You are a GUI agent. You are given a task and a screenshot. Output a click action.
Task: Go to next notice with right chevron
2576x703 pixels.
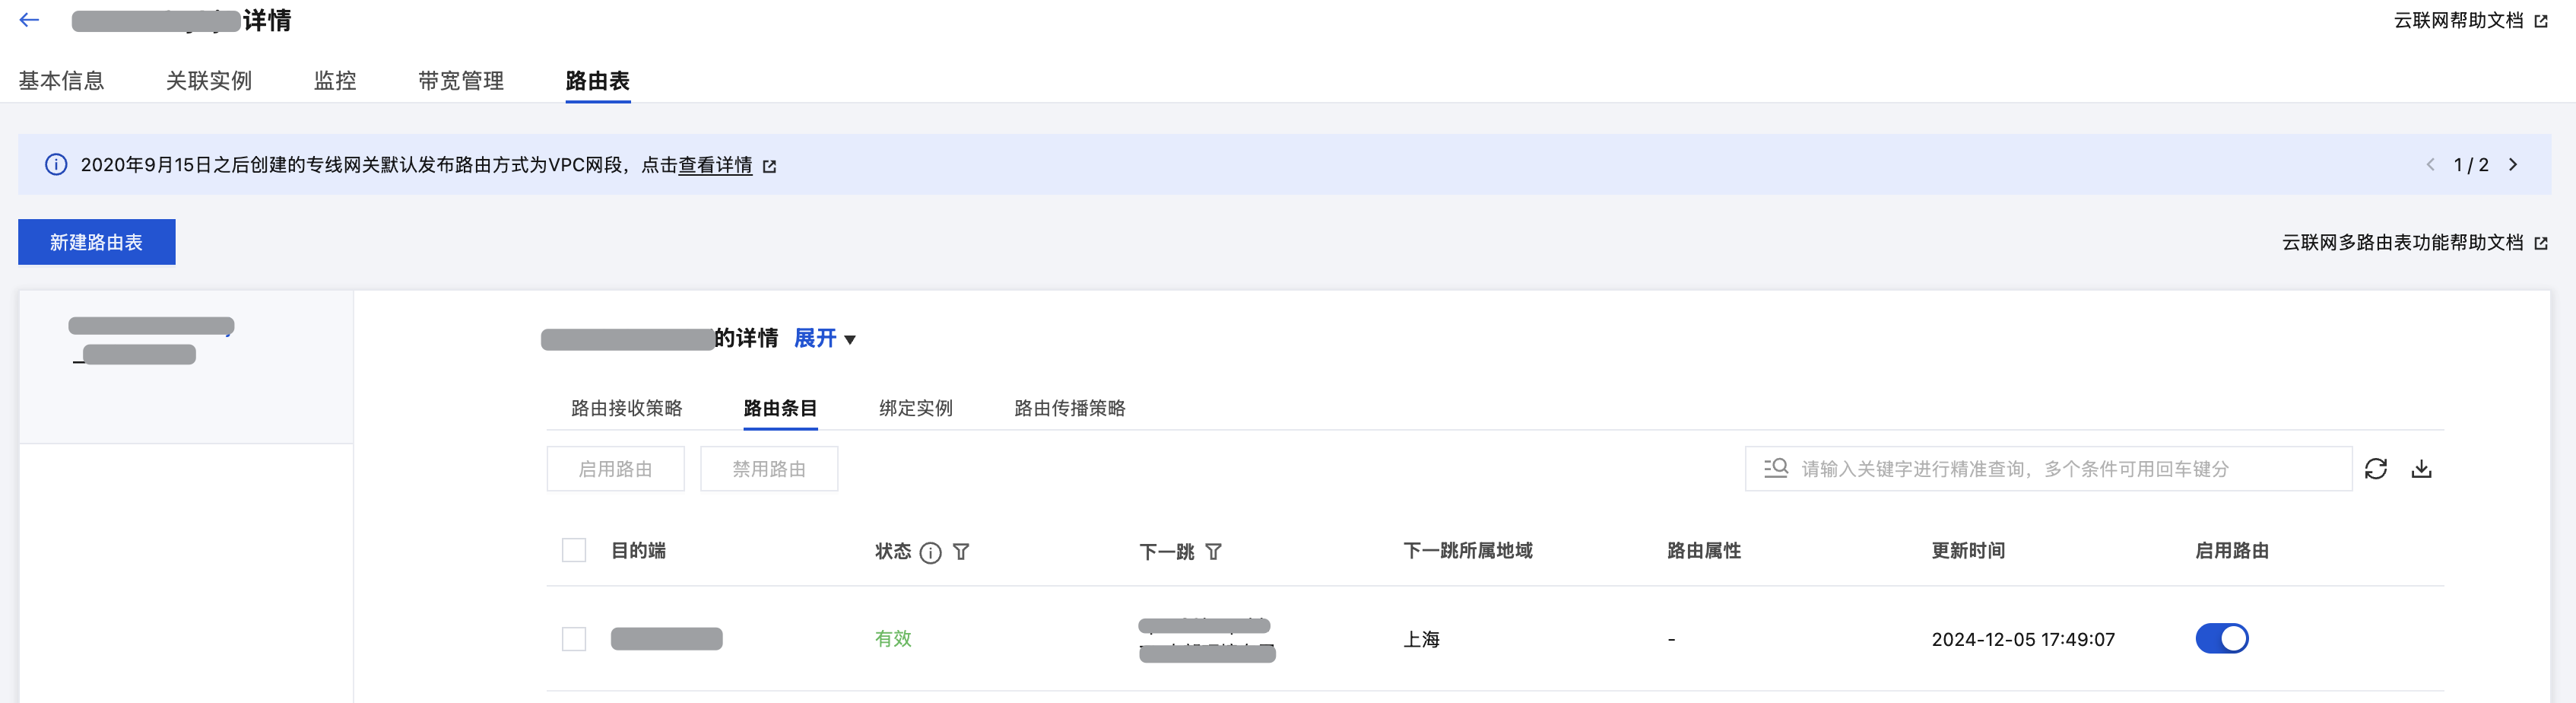click(2512, 165)
